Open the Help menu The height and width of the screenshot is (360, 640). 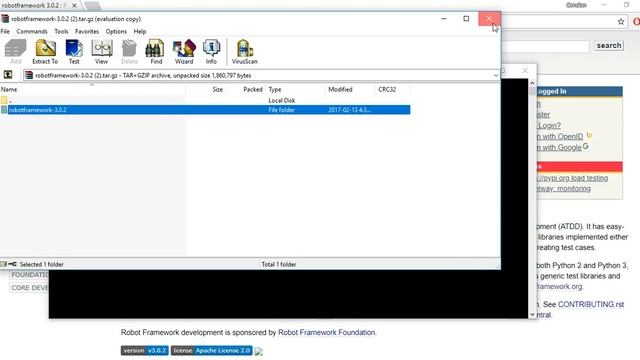coord(140,31)
